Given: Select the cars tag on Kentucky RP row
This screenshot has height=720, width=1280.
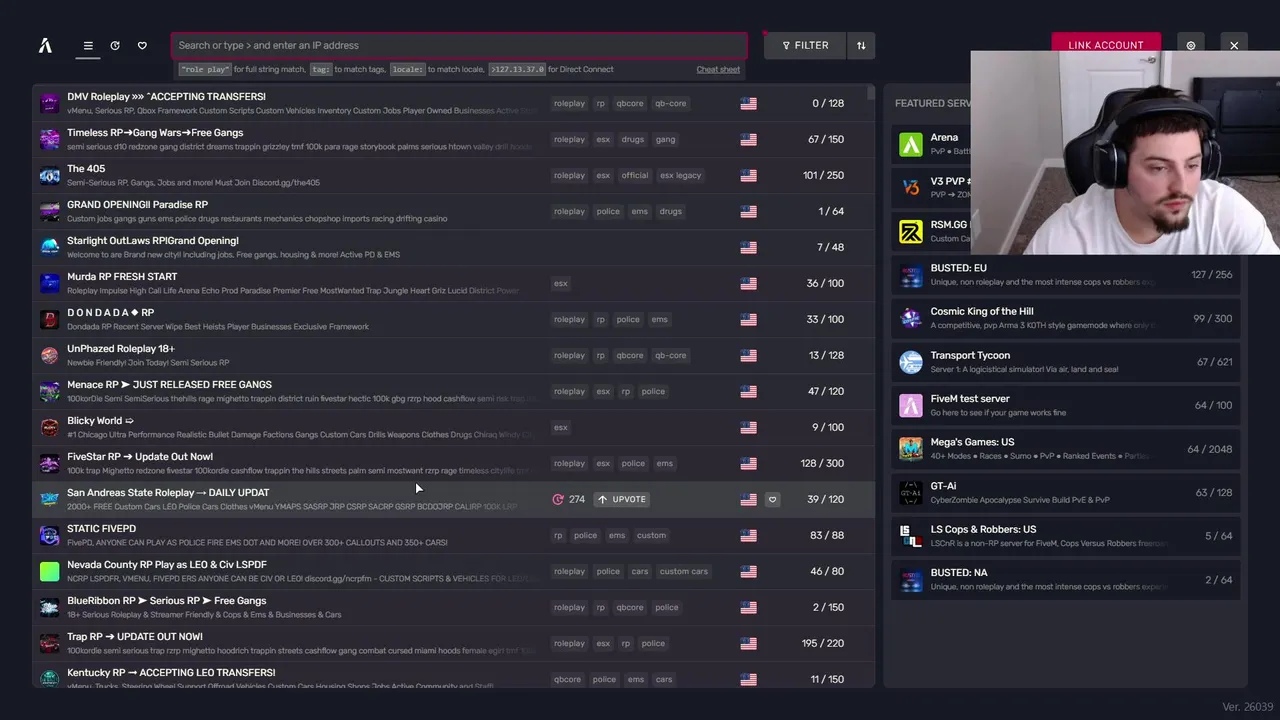Looking at the screenshot, I should 664,679.
